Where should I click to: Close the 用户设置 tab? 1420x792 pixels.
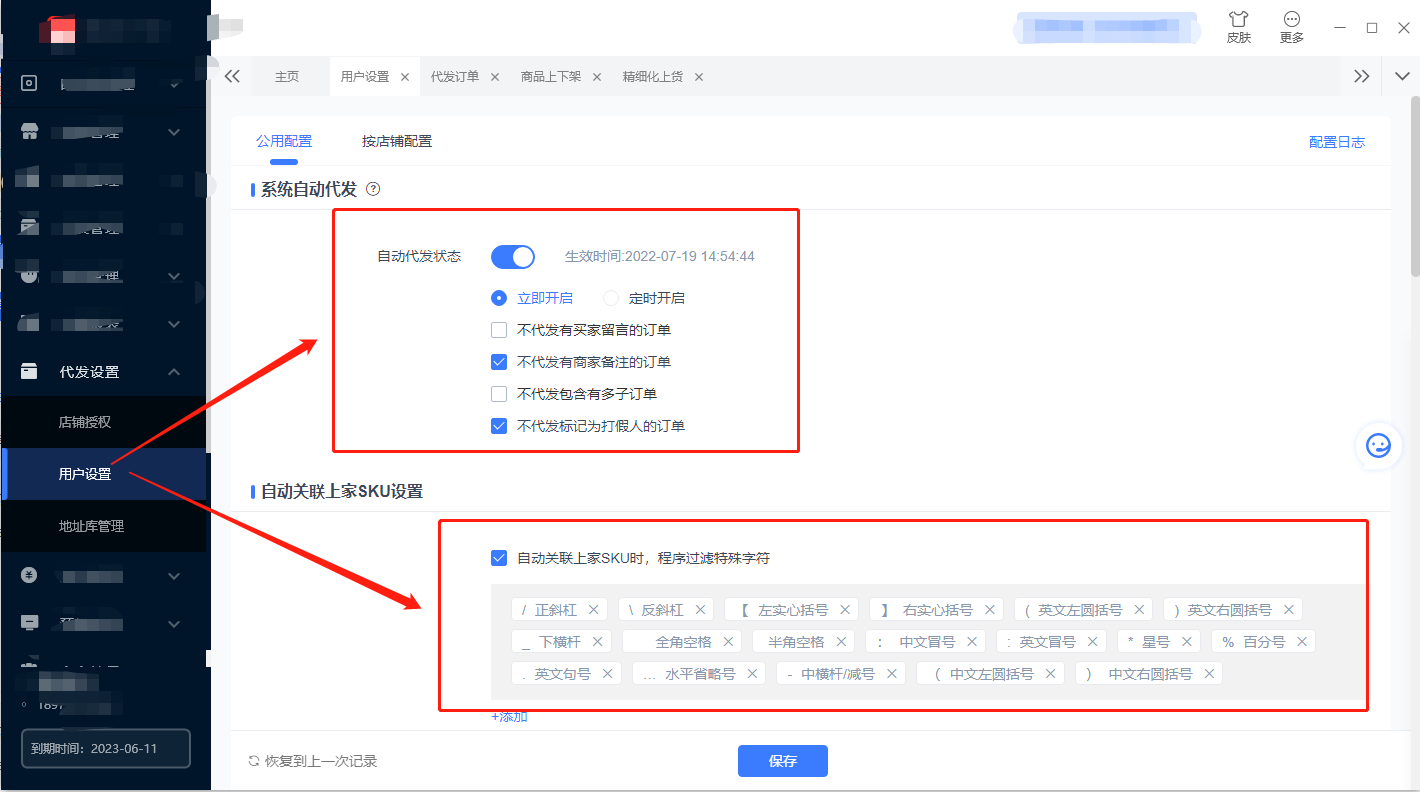coord(405,77)
